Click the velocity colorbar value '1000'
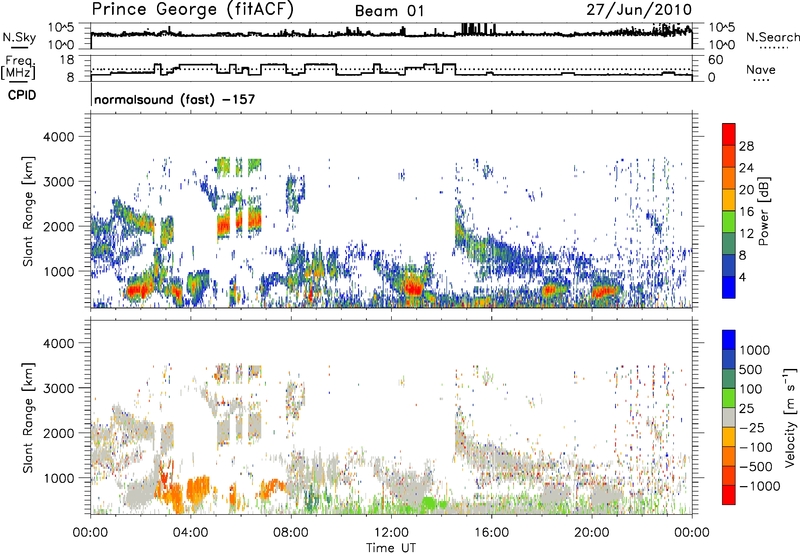The width and height of the screenshot is (800, 554). click(x=755, y=350)
